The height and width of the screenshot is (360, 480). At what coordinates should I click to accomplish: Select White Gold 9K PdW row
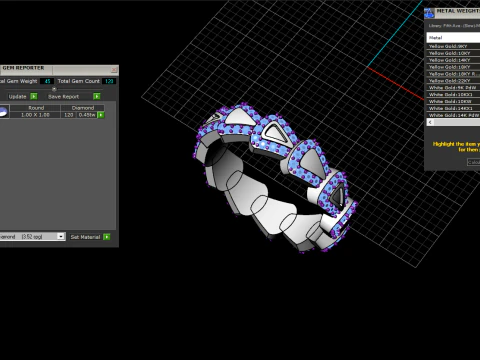click(453, 88)
